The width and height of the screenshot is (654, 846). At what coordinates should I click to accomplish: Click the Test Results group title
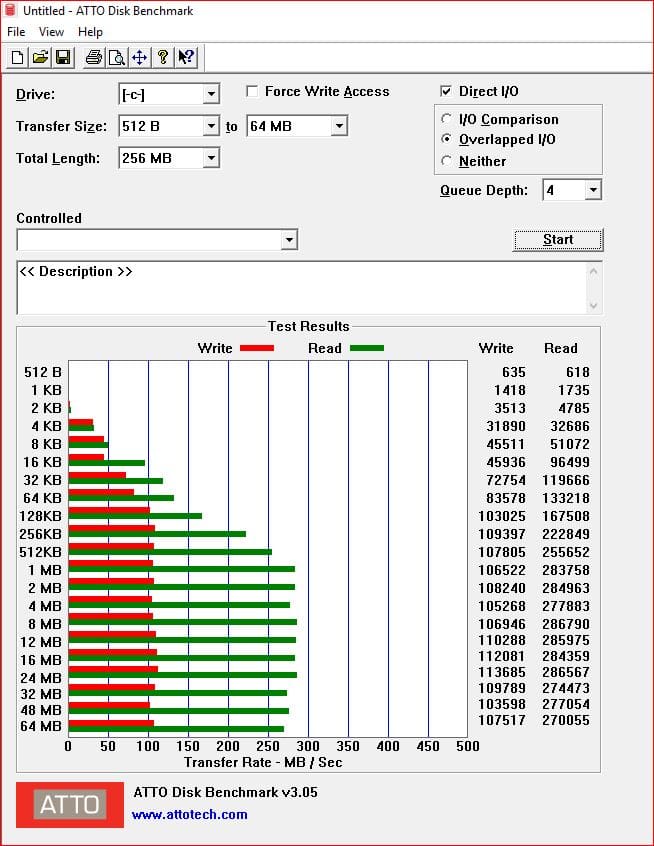[309, 326]
